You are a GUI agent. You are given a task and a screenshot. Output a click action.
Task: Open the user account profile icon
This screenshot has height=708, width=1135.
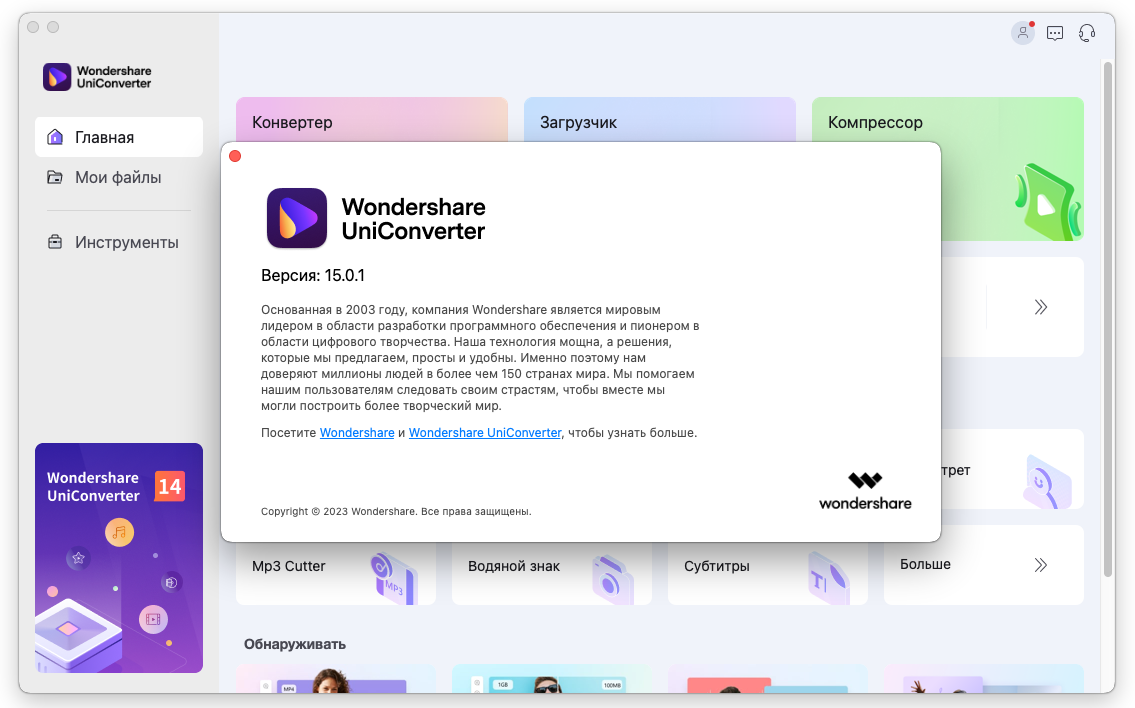coord(1023,33)
